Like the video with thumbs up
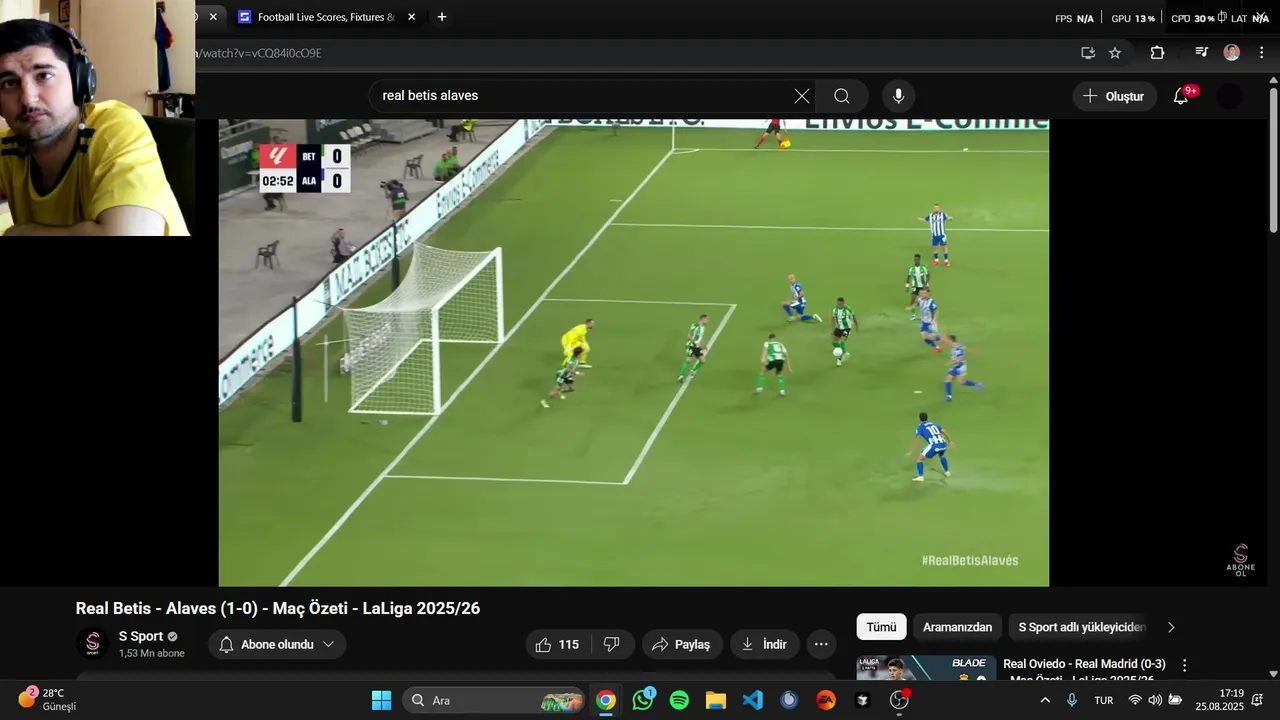 [558, 645]
